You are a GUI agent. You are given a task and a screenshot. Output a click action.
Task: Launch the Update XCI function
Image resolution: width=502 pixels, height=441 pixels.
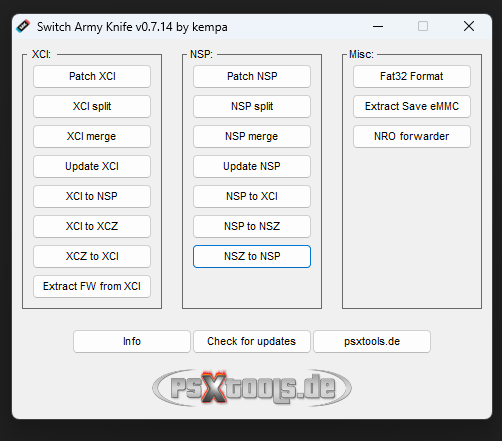[92, 166]
